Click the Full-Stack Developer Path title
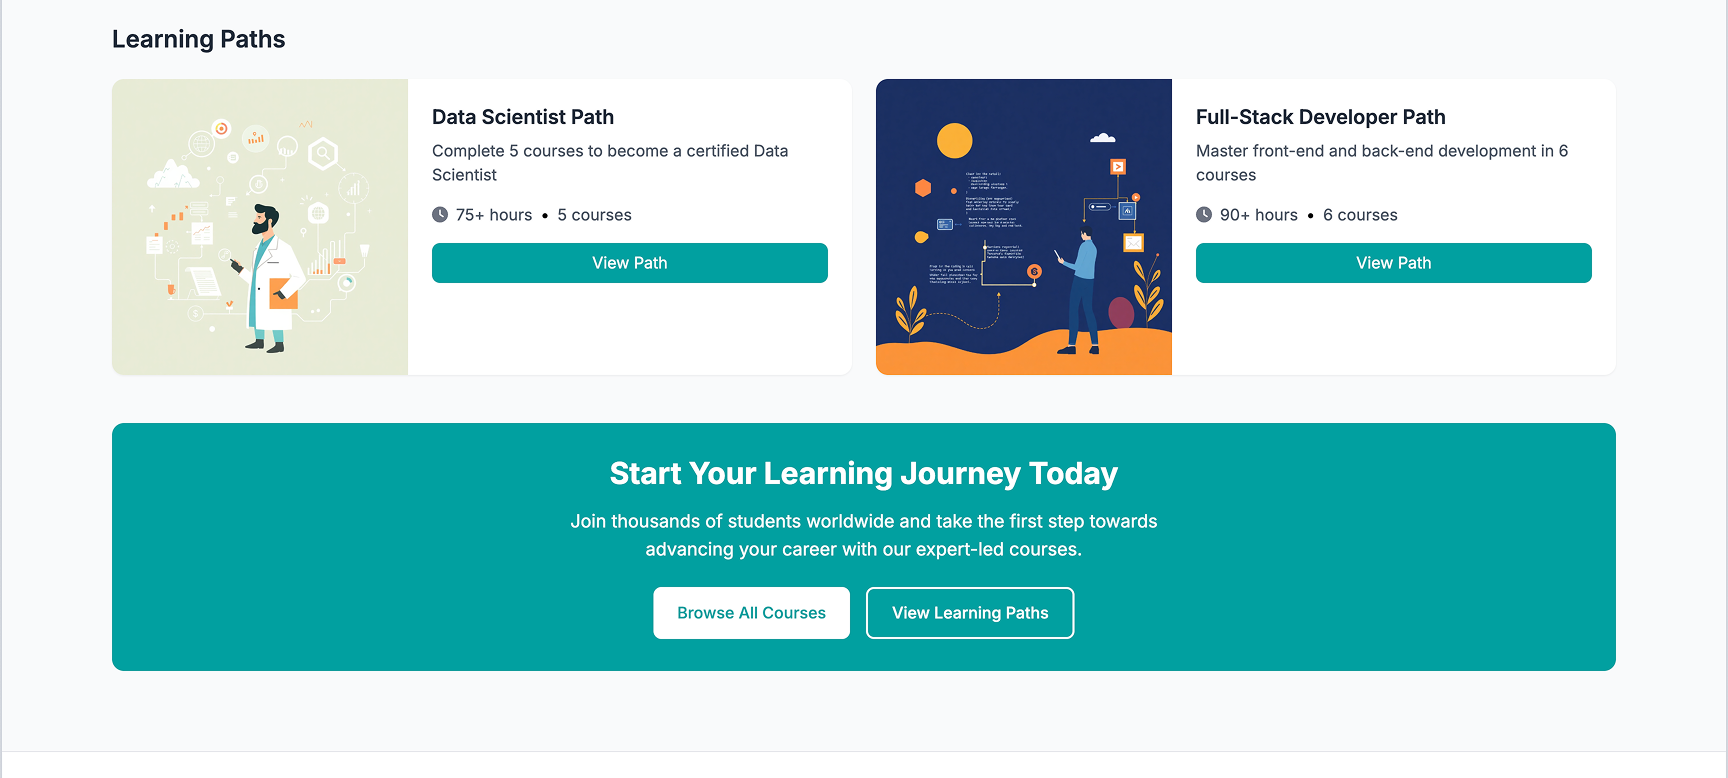This screenshot has width=1728, height=778. click(x=1320, y=117)
